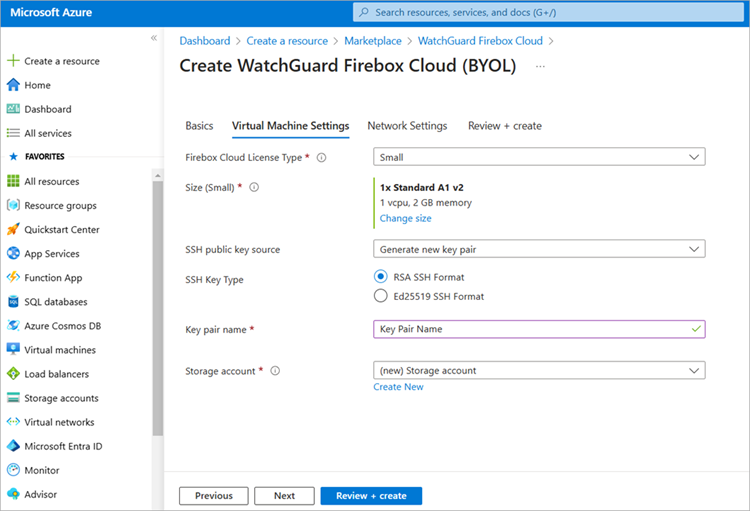Click the Microsoft Azure logo text
Image resolution: width=750 pixels, height=511 pixels.
coord(51,12)
